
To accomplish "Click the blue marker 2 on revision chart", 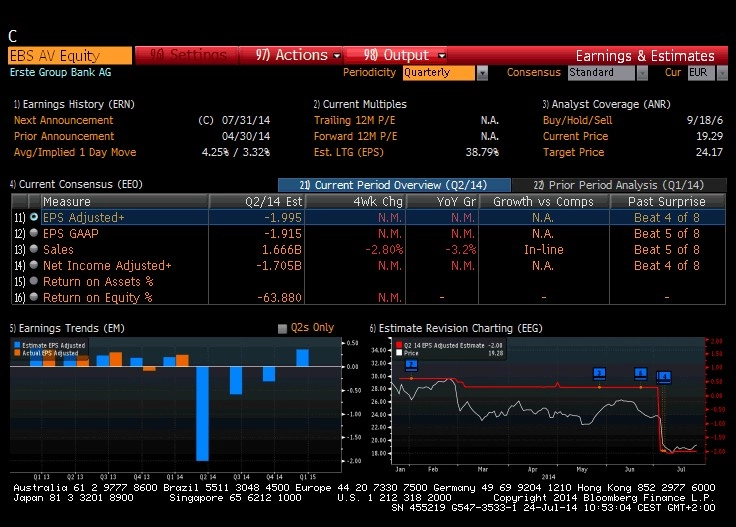I will [411, 365].
